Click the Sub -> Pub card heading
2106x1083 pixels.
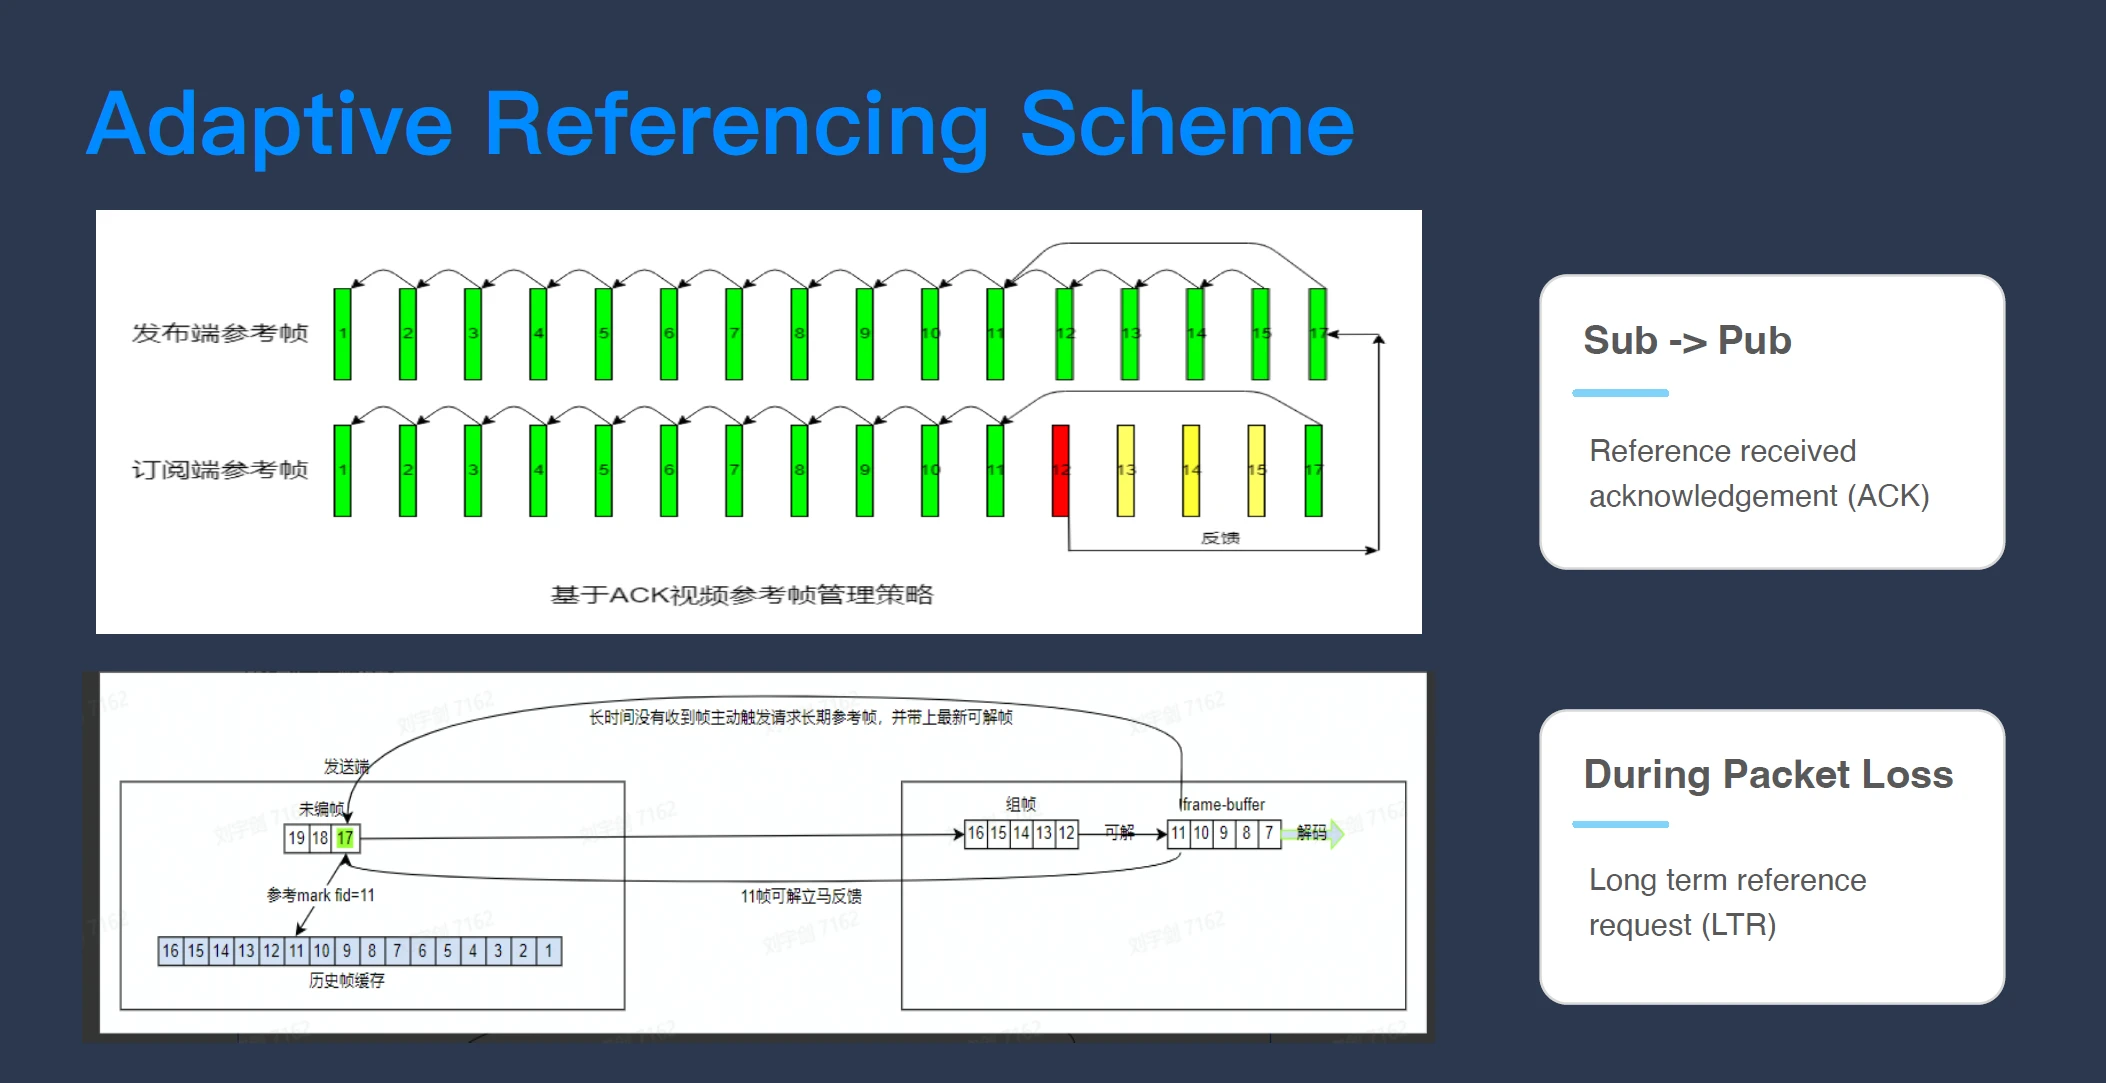[x=1687, y=341]
